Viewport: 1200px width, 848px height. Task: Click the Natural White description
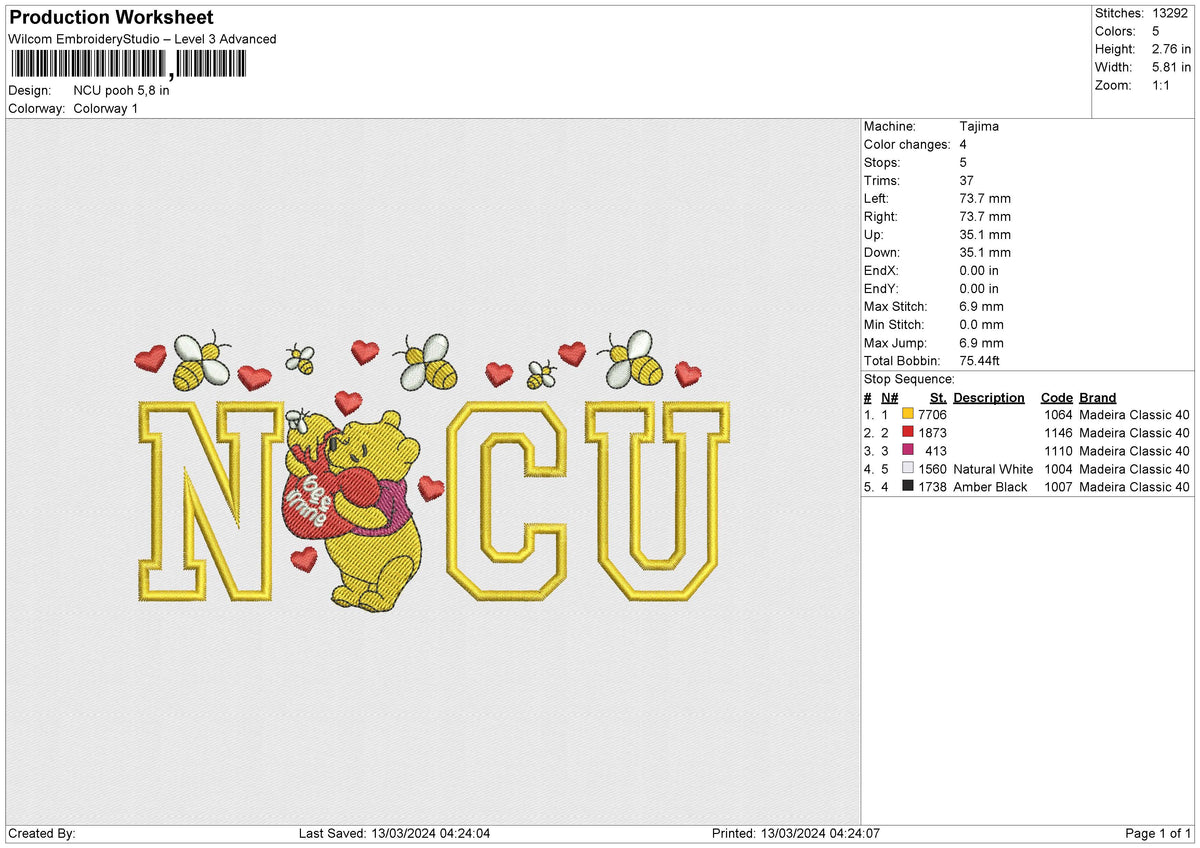[x=993, y=468]
